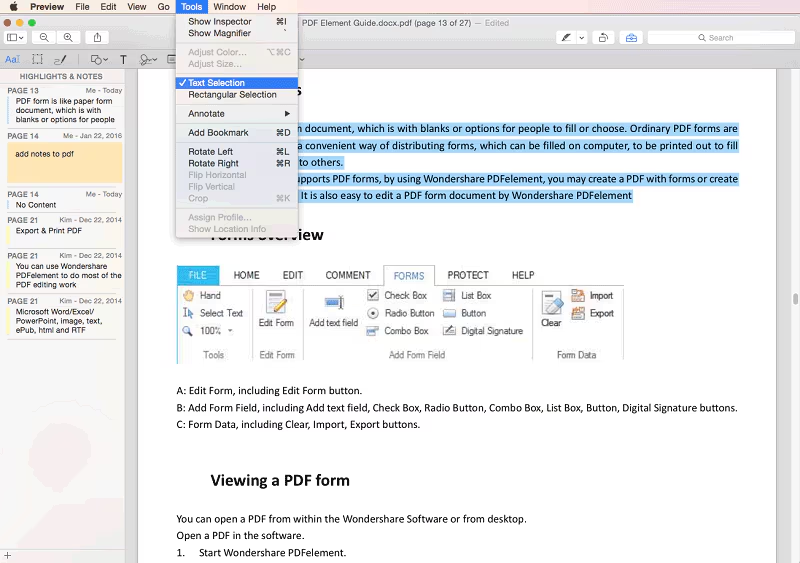This screenshot has height=563, width=800.
Task: Close the open Tools menu in the menu bar
Action: coord(191,7)
